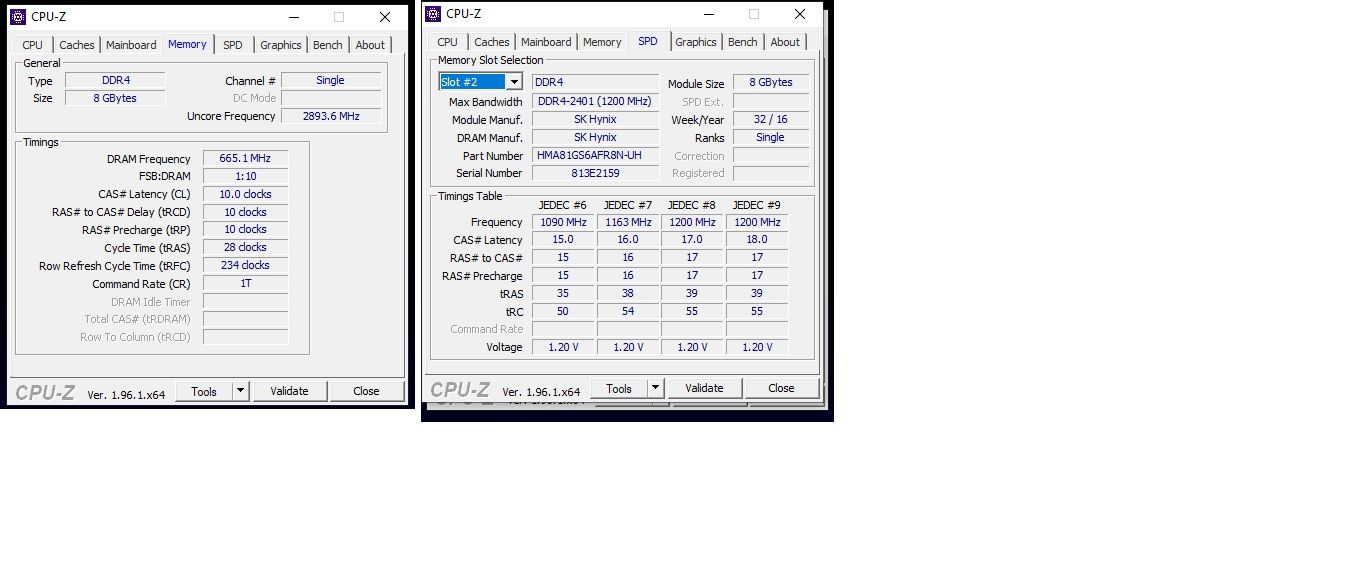Click the empty DC Mode field
The height and width of the screenshot is (562, 1356).
click(x=331, y=98)
